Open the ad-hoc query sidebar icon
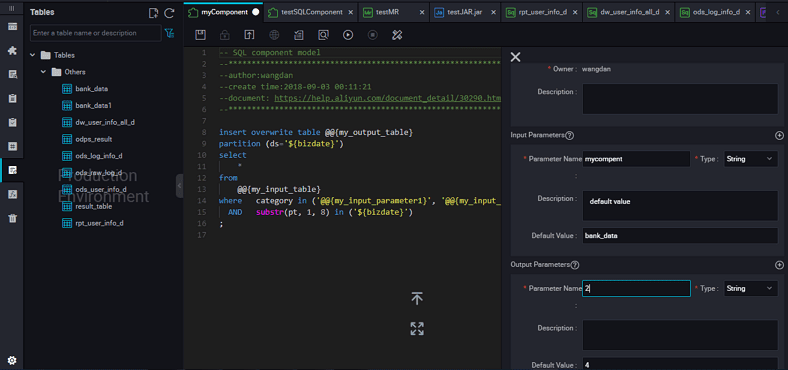 (x=13, y=74)
